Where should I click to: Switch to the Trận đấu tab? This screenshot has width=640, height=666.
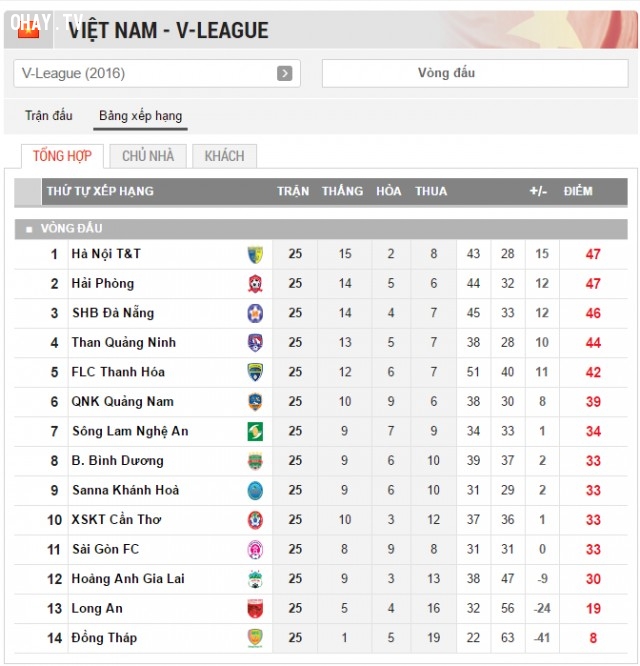[x=49, y=116]
